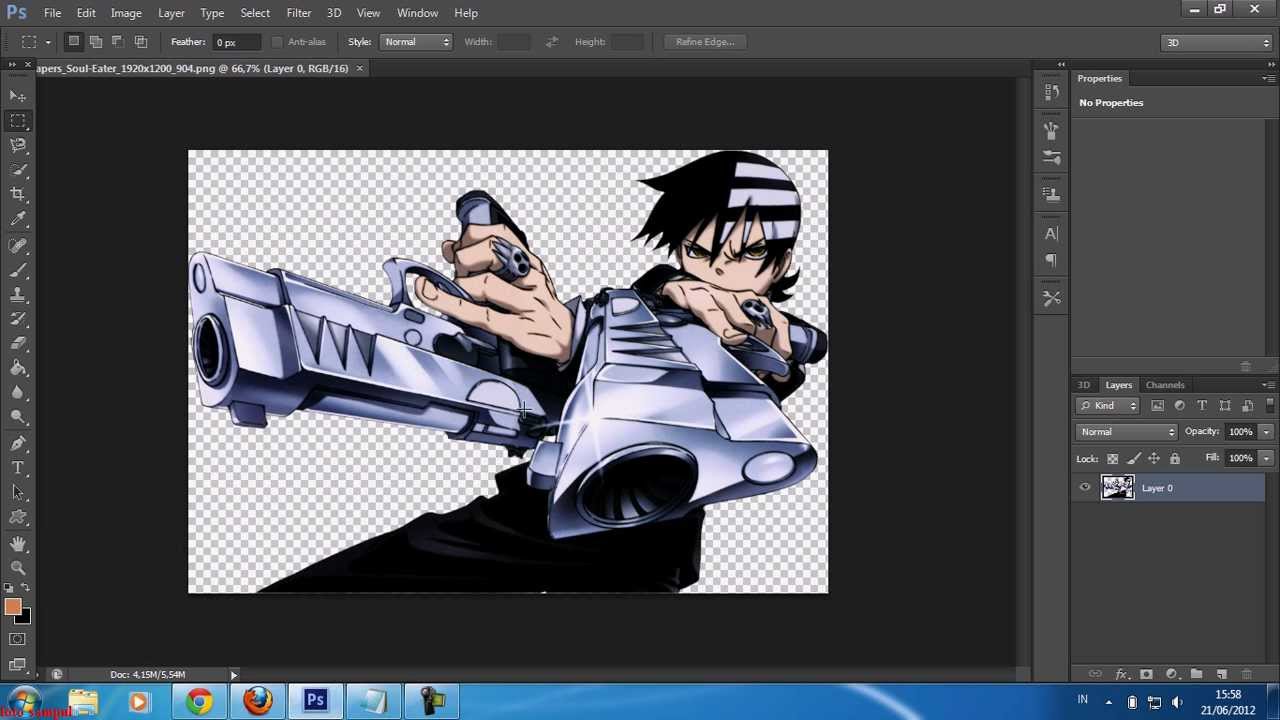This screenshot has height=720, width=1280.
Task: Open the Window menu
Action: pos(417,13)
